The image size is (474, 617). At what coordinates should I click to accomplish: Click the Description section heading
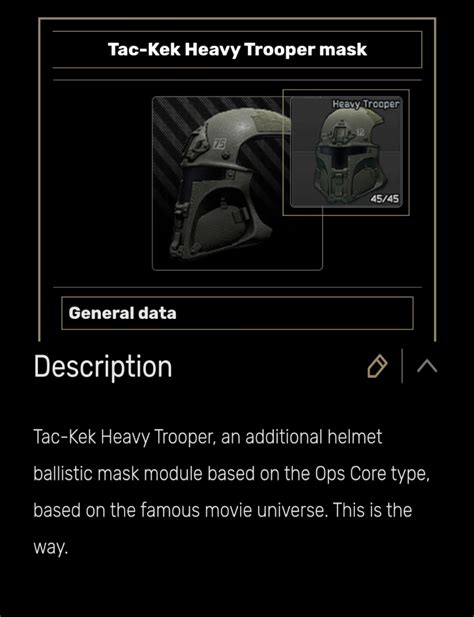point(103,367)
